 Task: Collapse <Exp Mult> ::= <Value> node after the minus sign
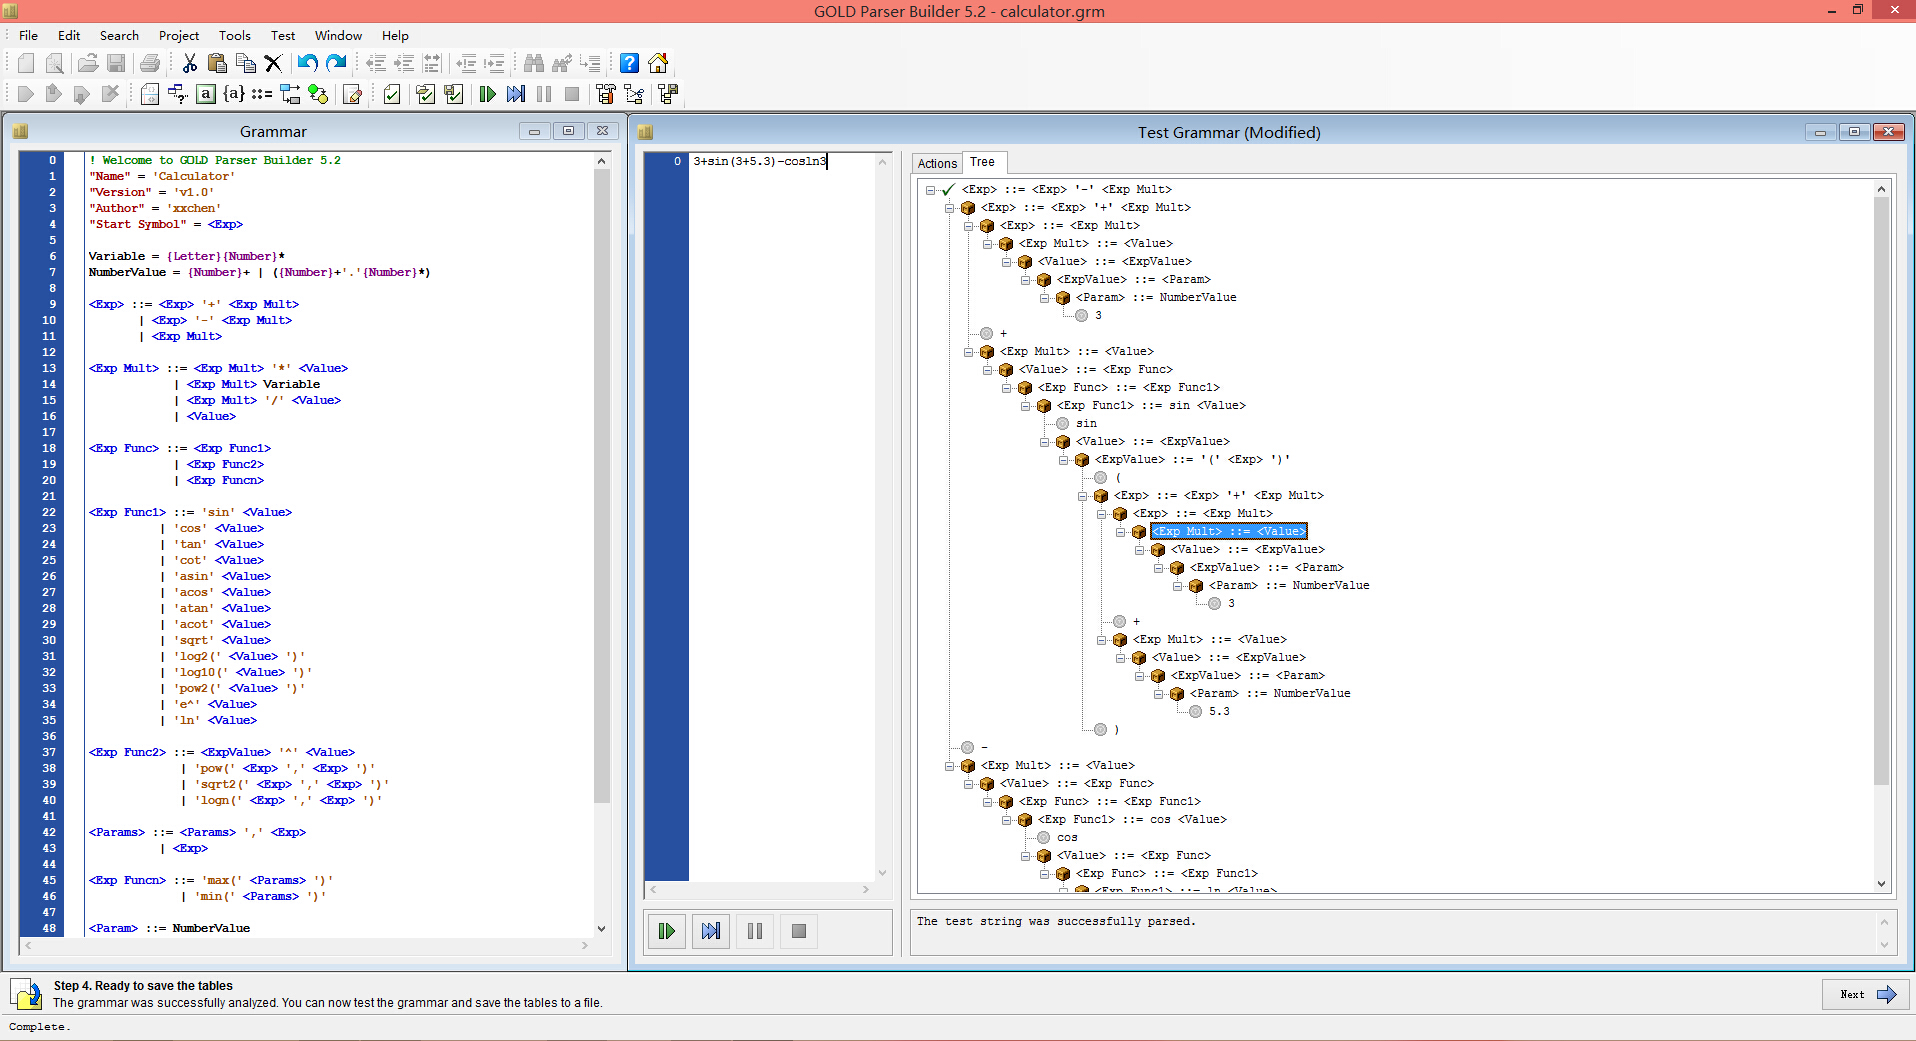click(x=949, y=766)
